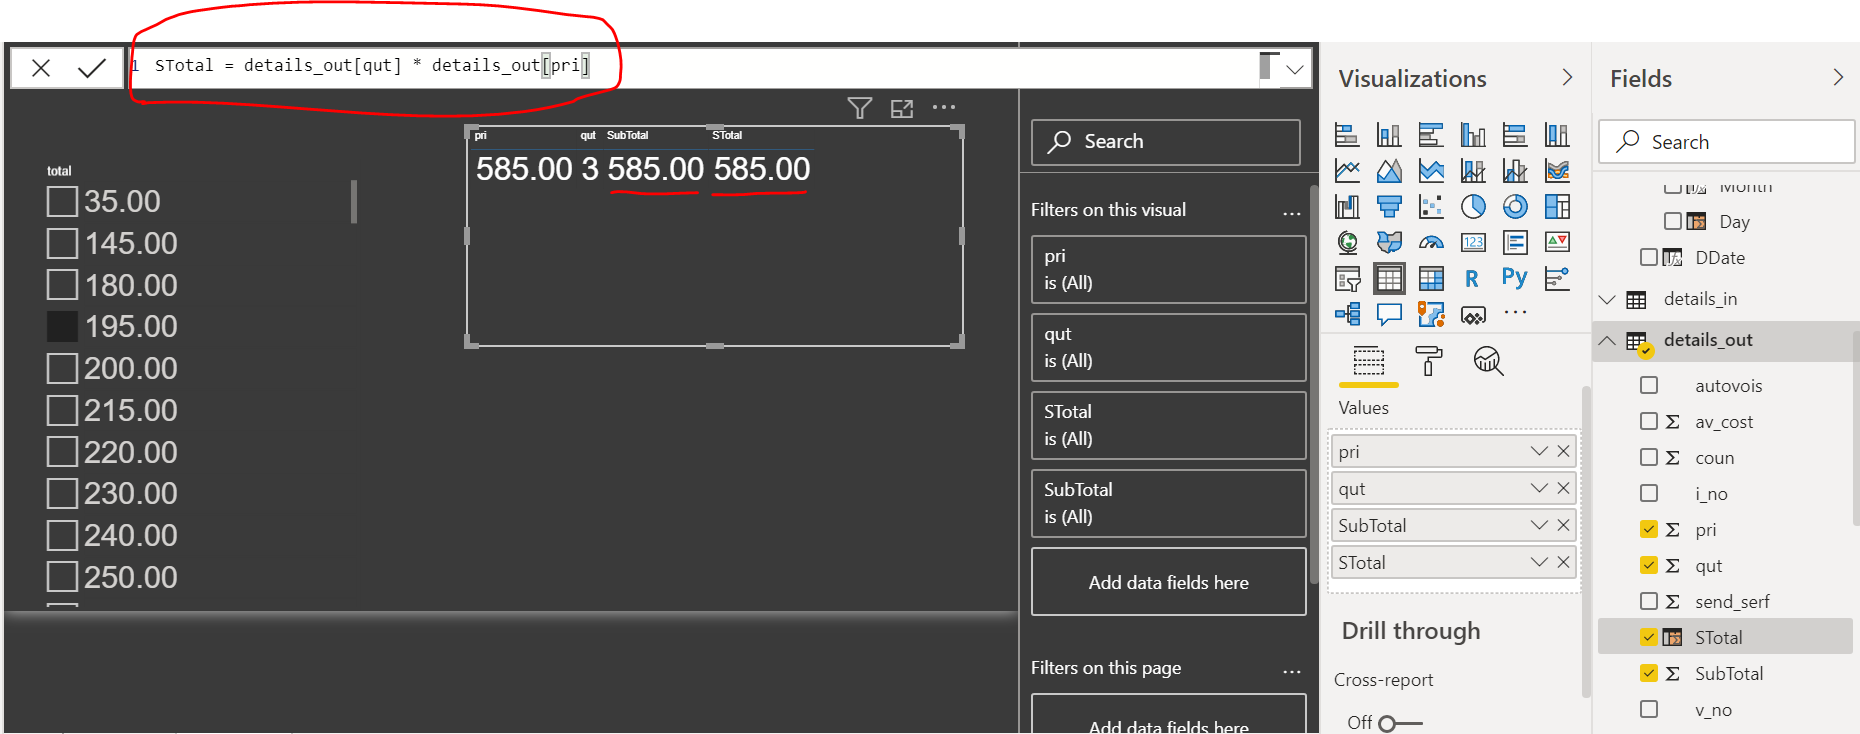Collapse the Visualizations pane
1860x734 pixels.
click(1567, 78)
